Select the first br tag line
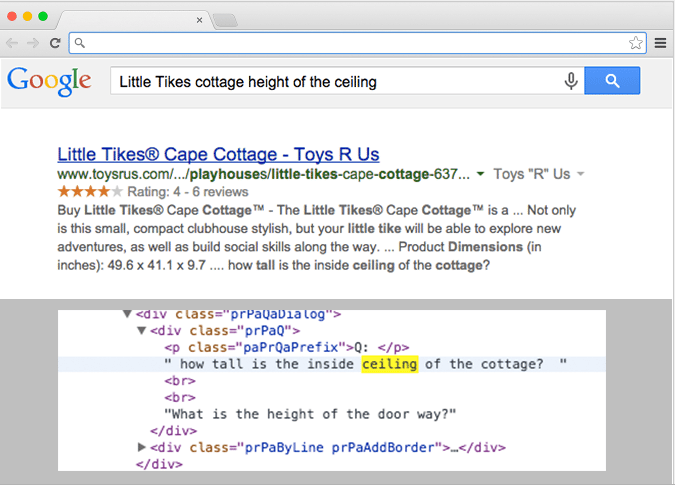Viewport: 675px width, 485px height. coord(180,381)
